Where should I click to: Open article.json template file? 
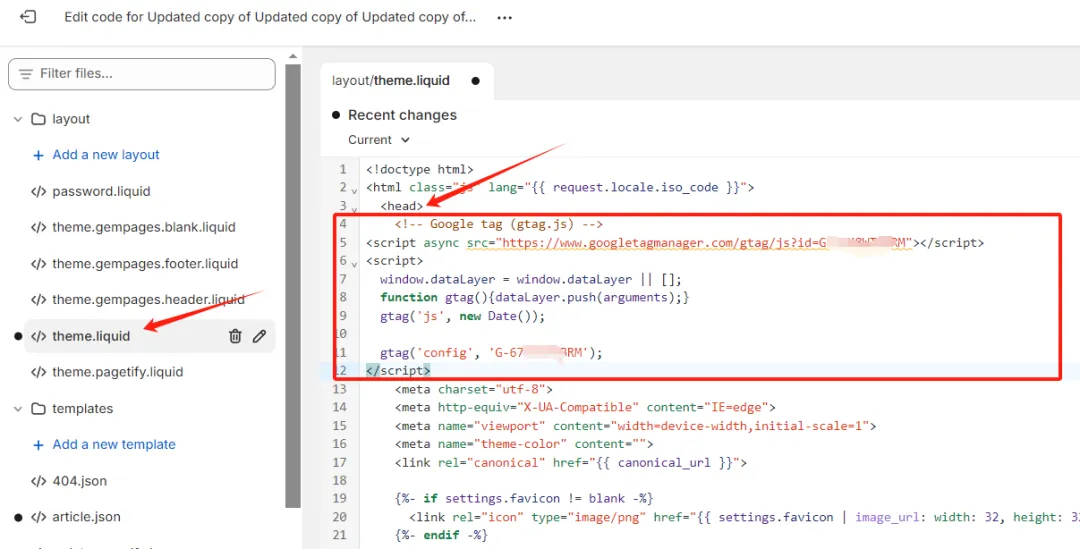click(86, 517)
